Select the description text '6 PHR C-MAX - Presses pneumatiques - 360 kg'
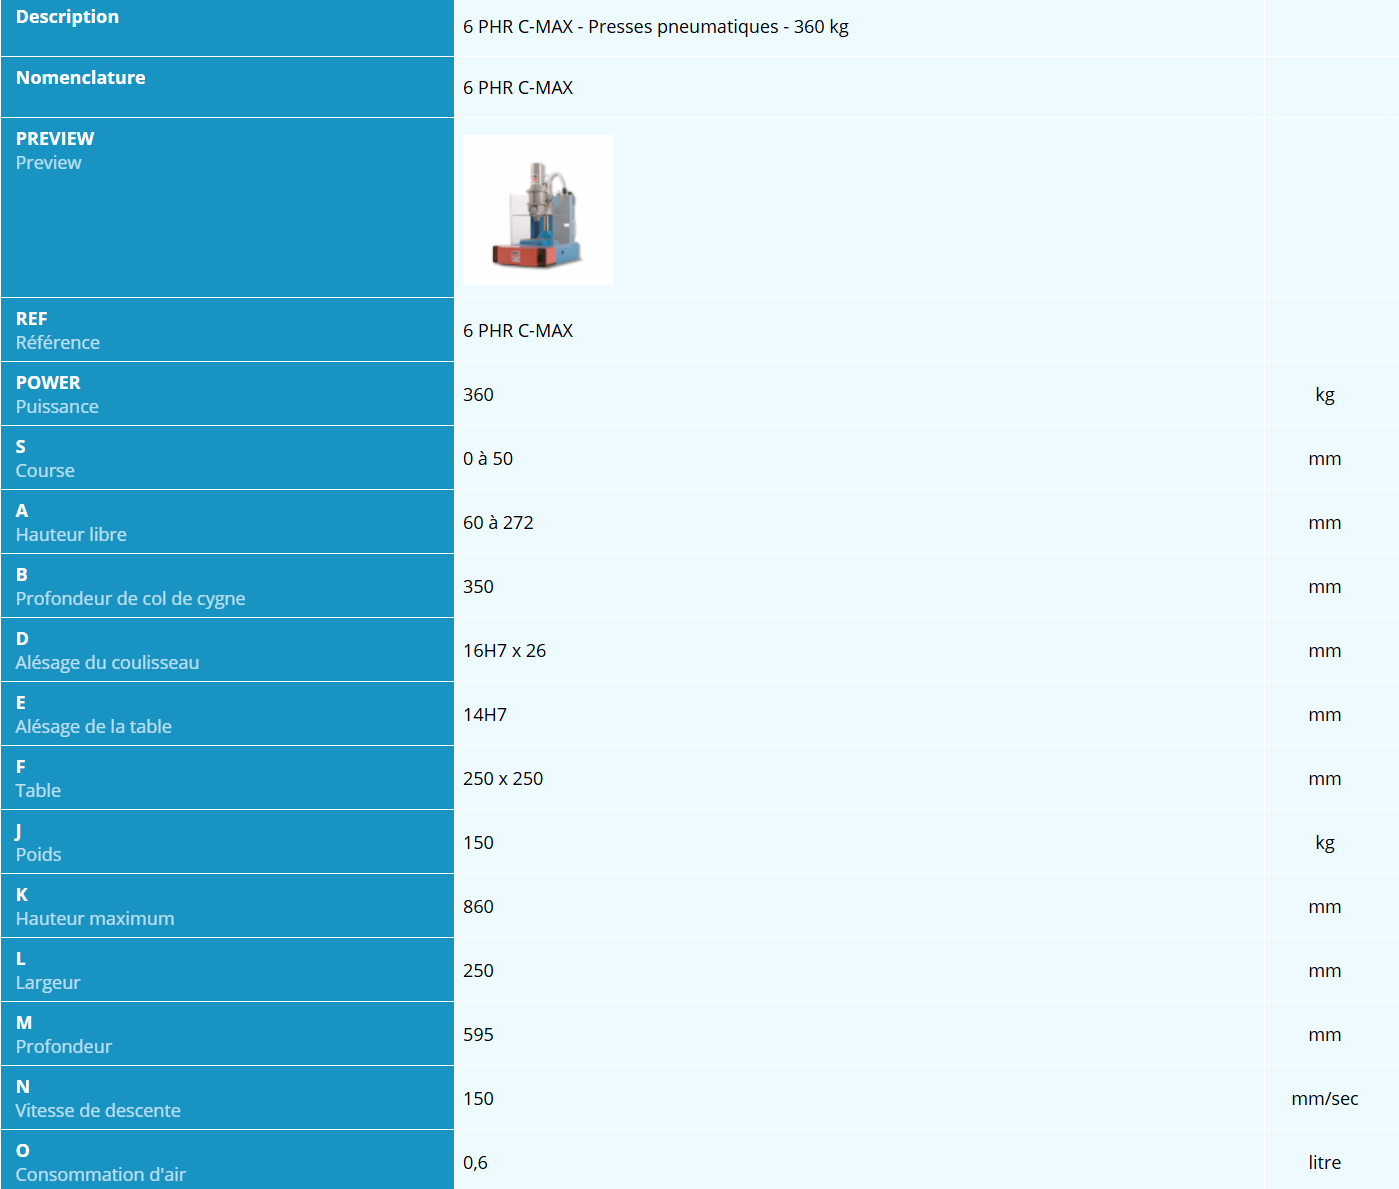1399x1189 pixels. click(x=656, y=27)
